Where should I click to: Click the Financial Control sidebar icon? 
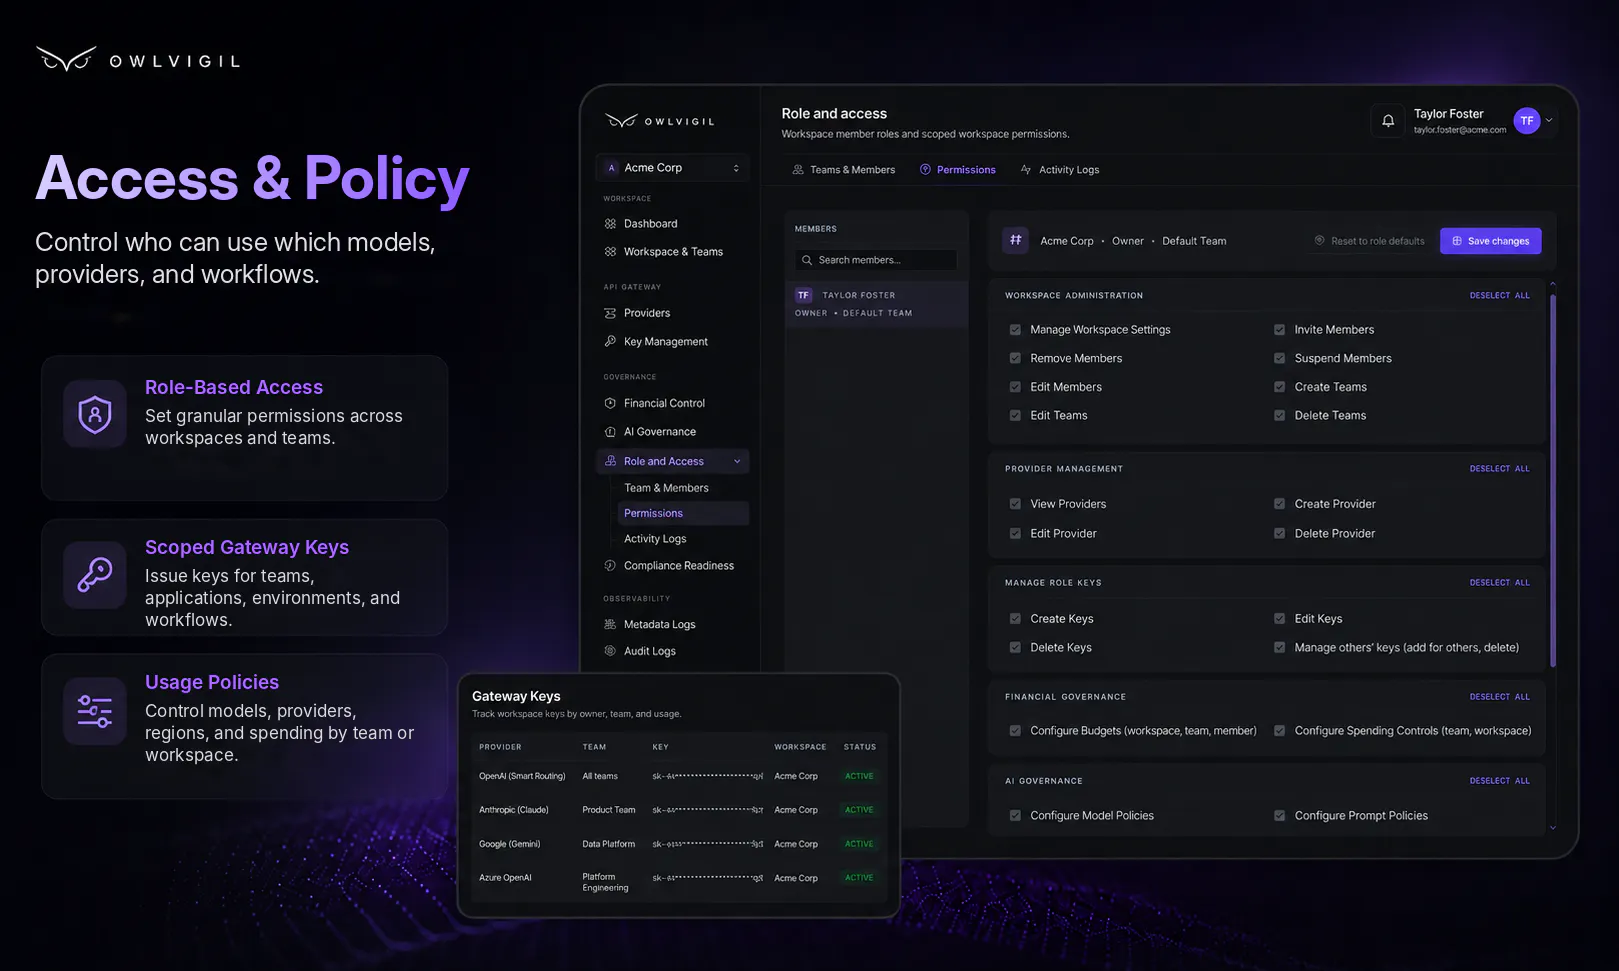point(610,403)
